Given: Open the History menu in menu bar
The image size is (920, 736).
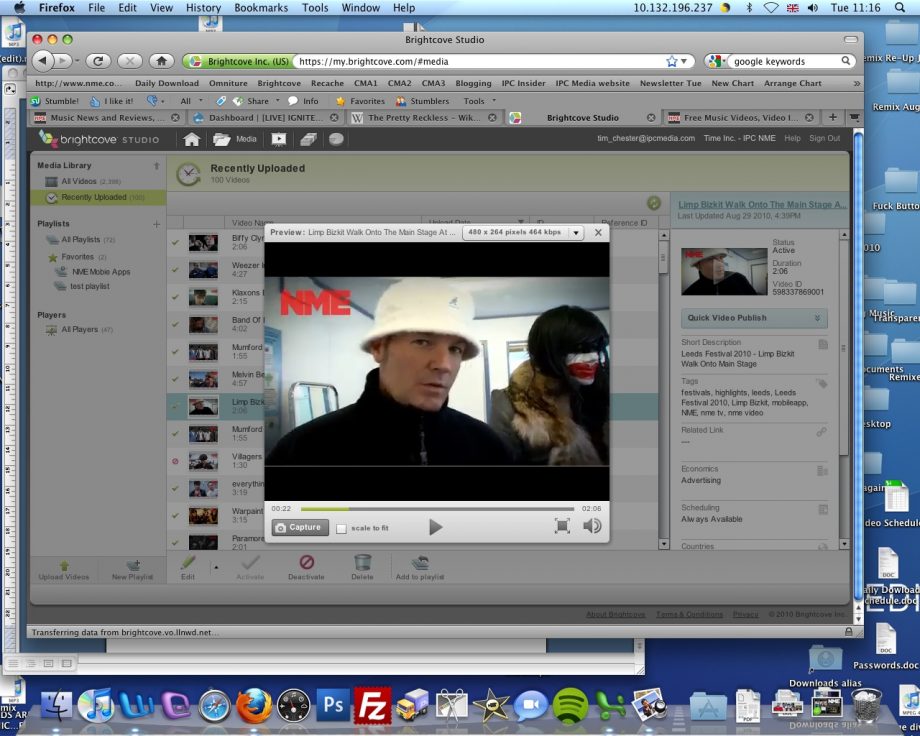Looking at the screenshot, I should (203, 8).
